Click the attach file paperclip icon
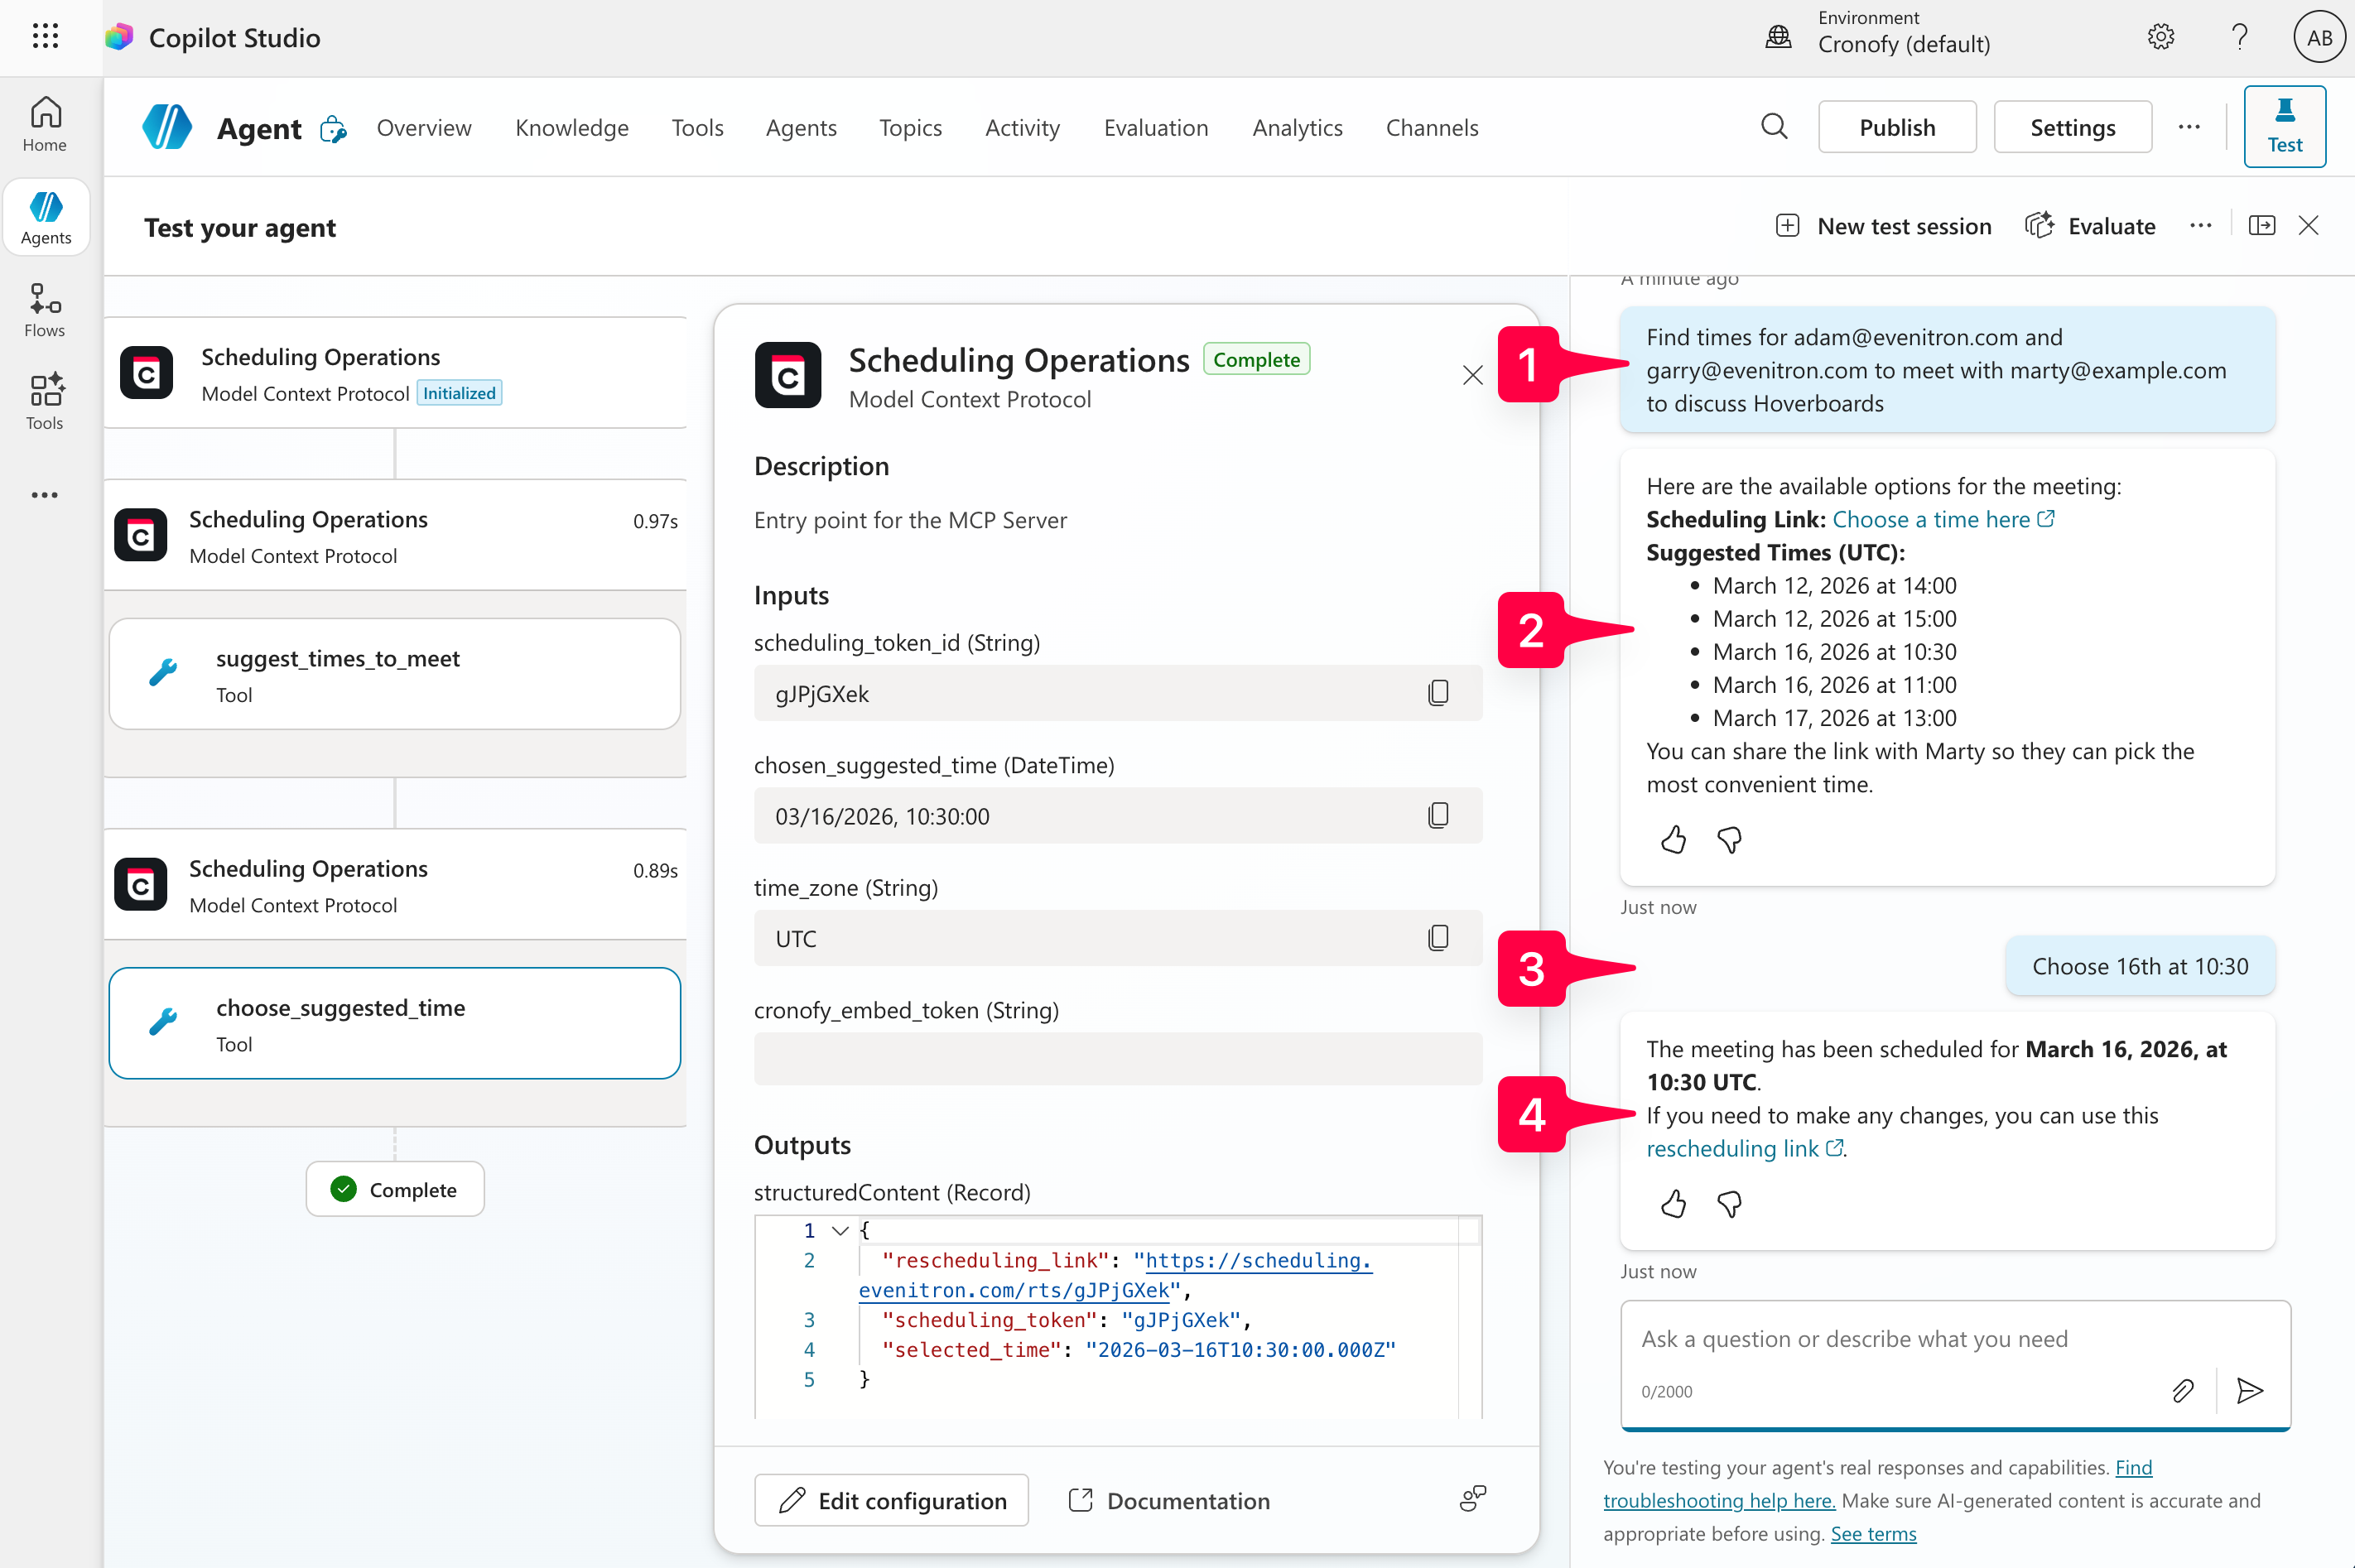Screen dimensions: 2355x1568 (x=2182, y=1390)
